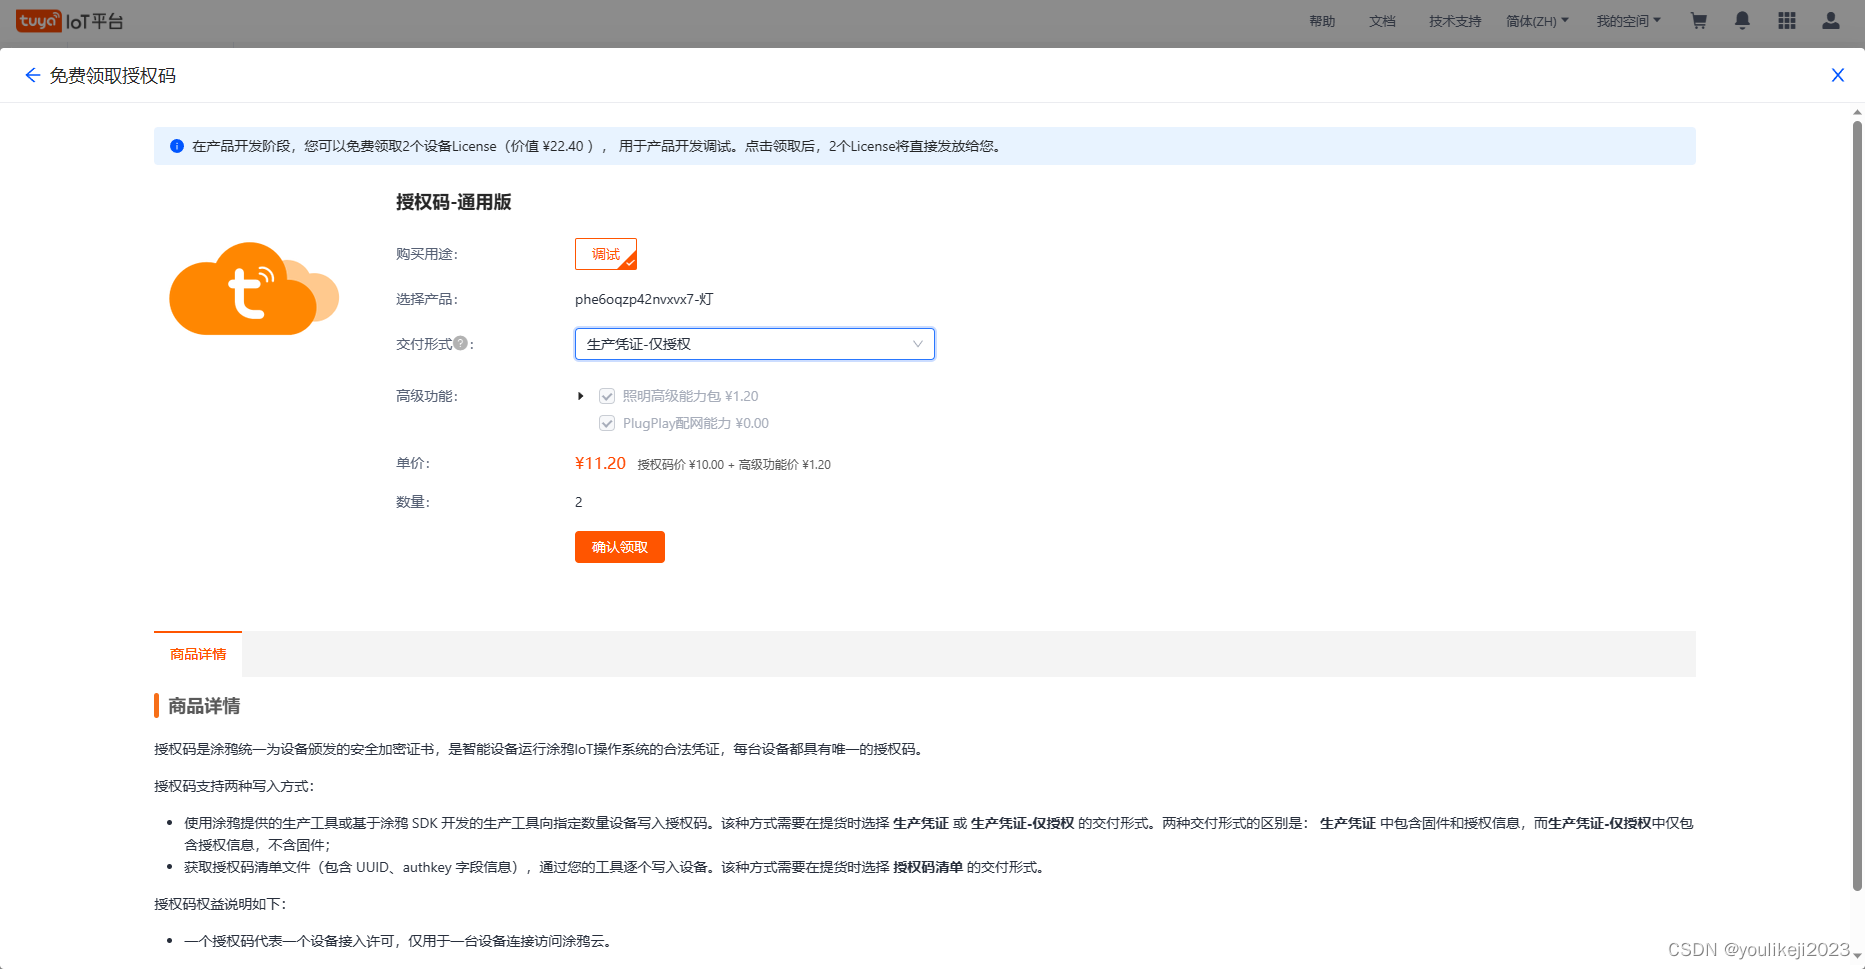This screenshot has height=969, width=1865.
Task: Open the 简体(ZH) language dropdown
Action: tap(1537, 21)
